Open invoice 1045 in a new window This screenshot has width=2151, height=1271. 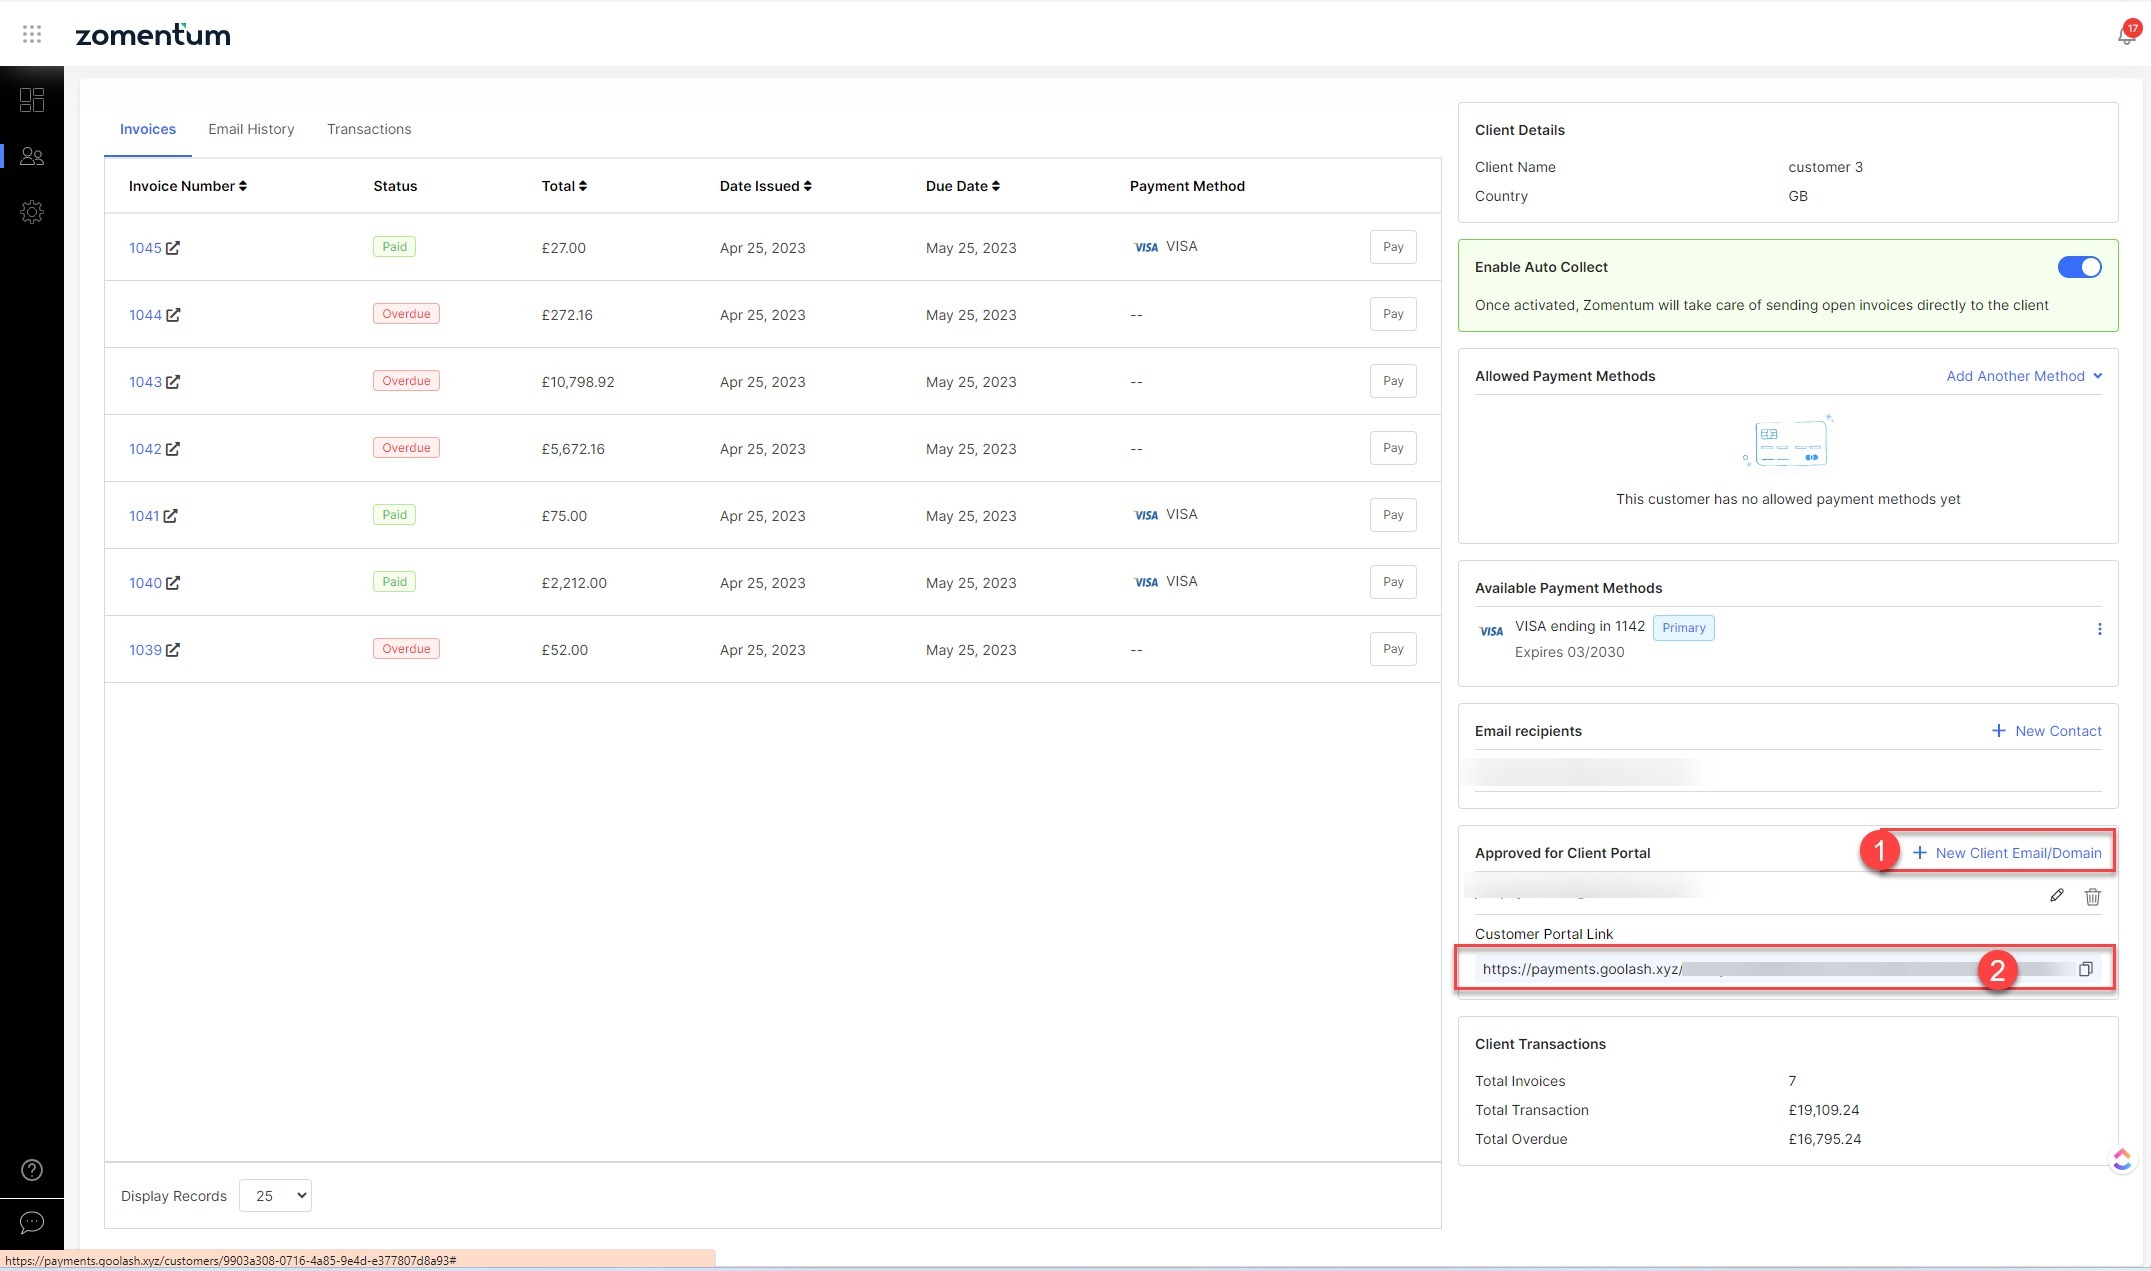click(173, 248)
